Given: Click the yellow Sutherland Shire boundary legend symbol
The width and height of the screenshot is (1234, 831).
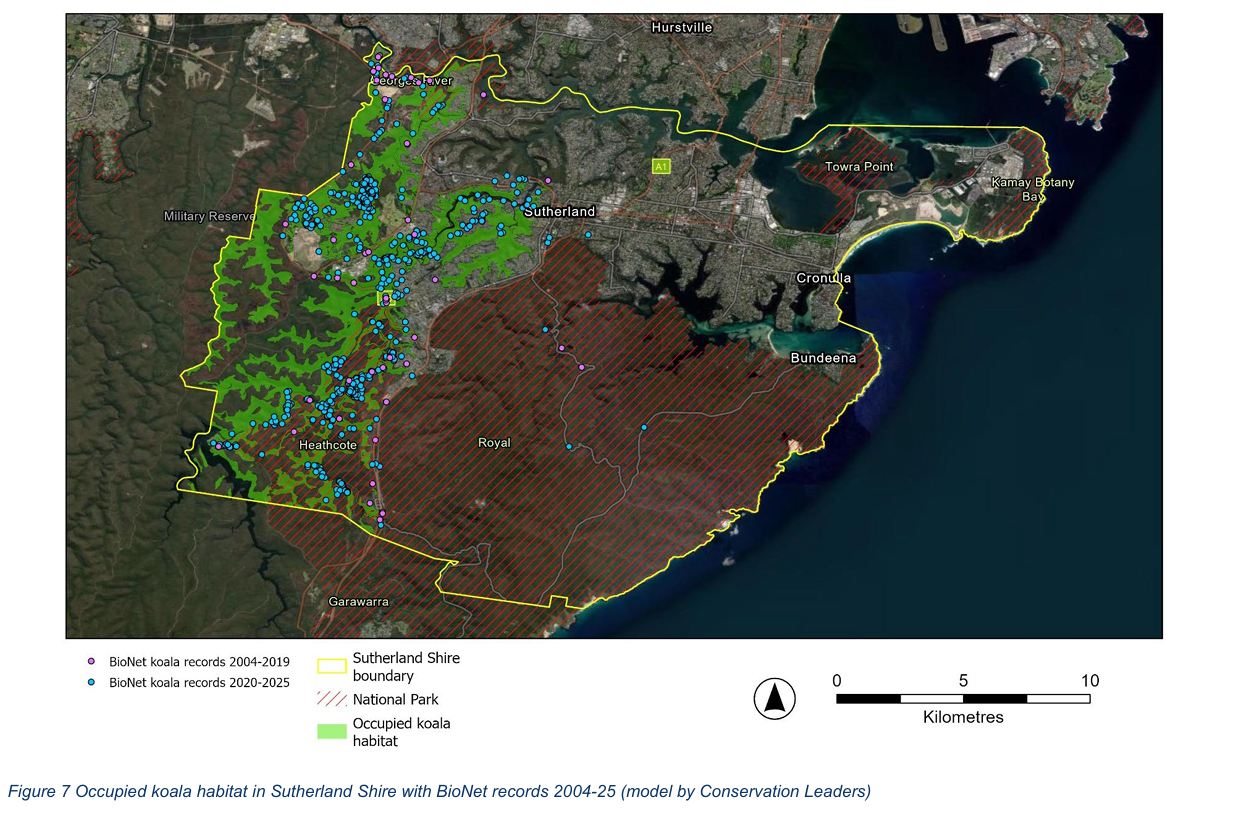Looking at the screenshot, I should (x=332, y=667).
